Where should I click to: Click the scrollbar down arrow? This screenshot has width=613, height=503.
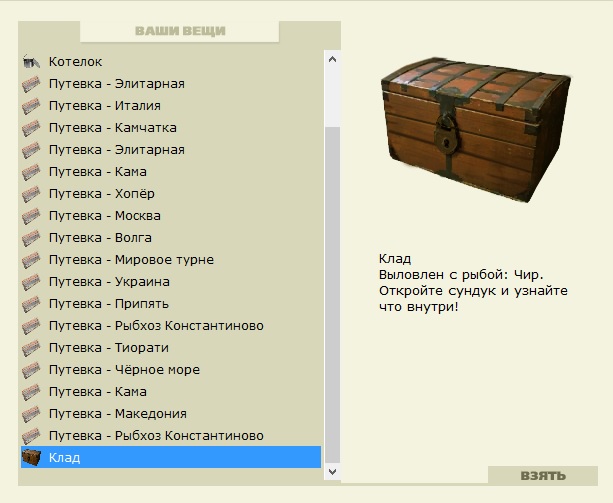click(x=332, y=471)
